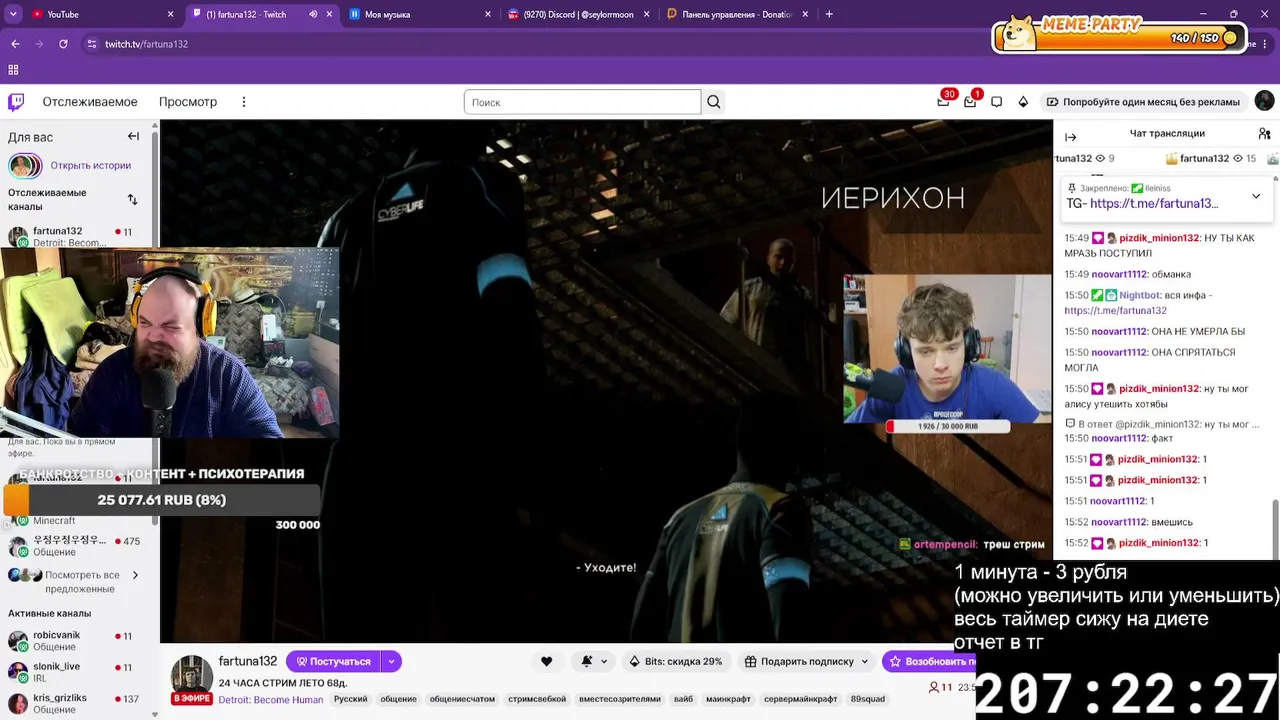Switch to the Панель управления Donation tab

(737, 14)
